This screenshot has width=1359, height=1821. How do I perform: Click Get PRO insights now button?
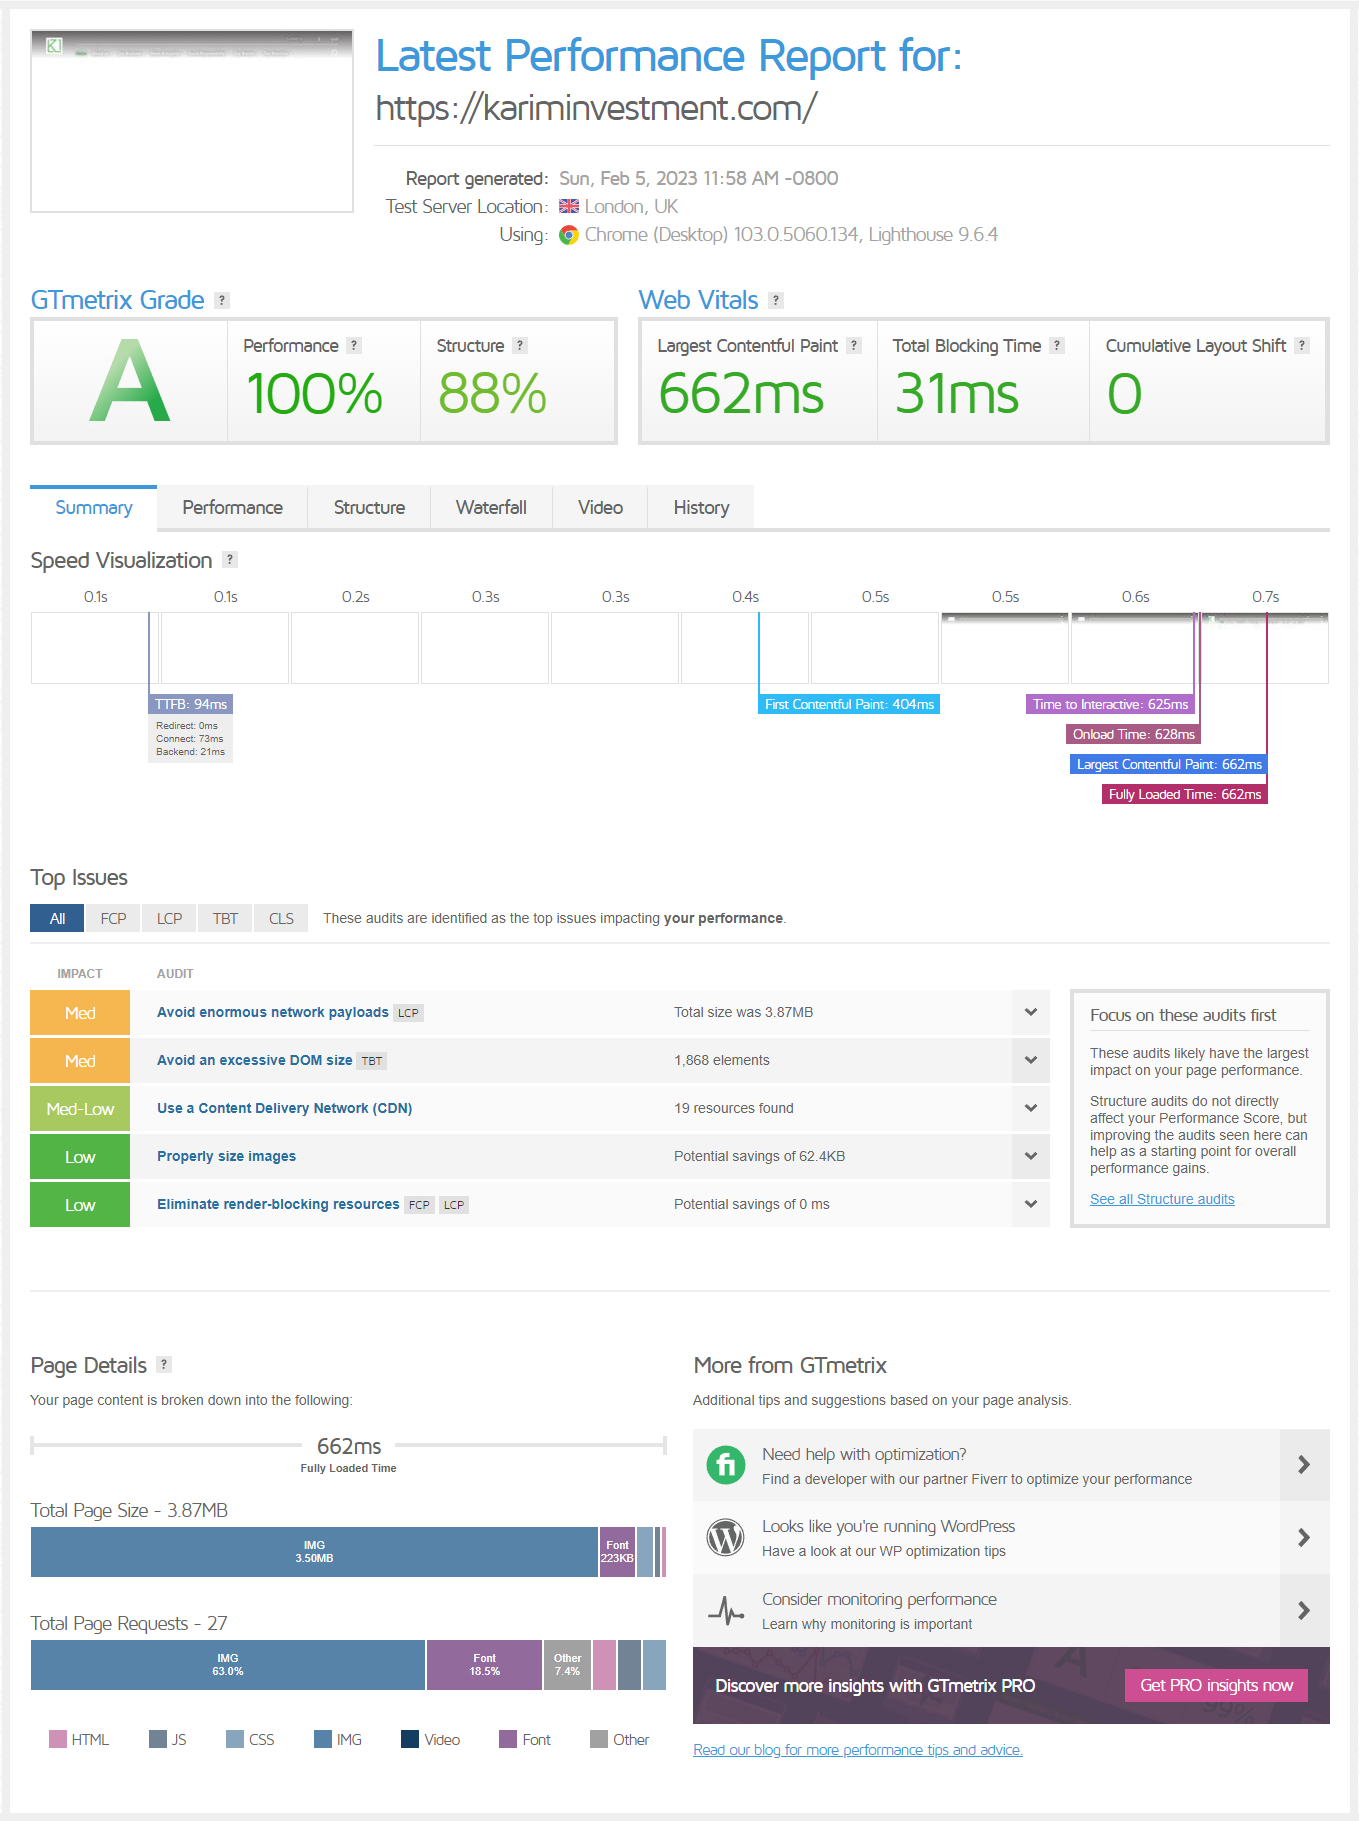pyautogui.click(x=1216, y=1685)
